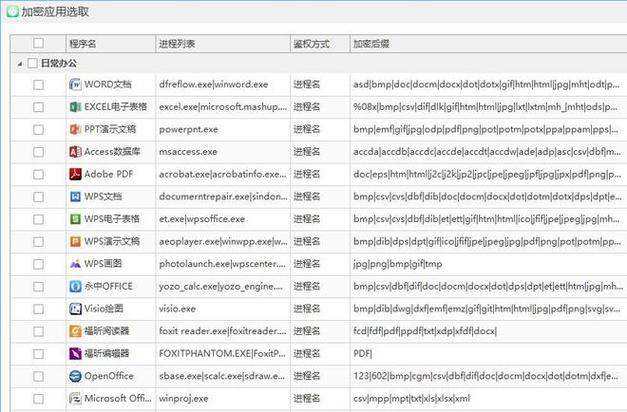The height and width of the screenshot is (412, 627).
Task: Sort by the 加密后缀 column header
Action: pyautogui.click(x=489, y=43)
